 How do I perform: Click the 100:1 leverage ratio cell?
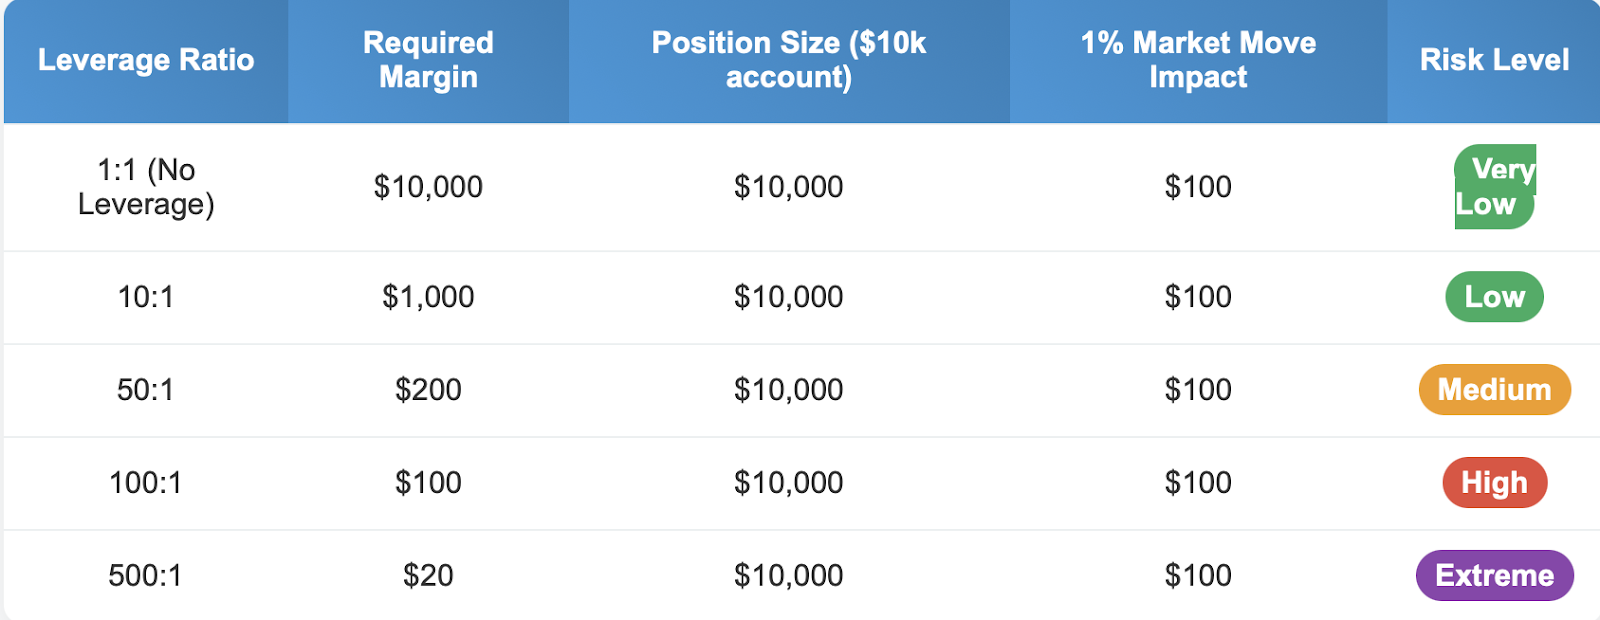(146, 483)
